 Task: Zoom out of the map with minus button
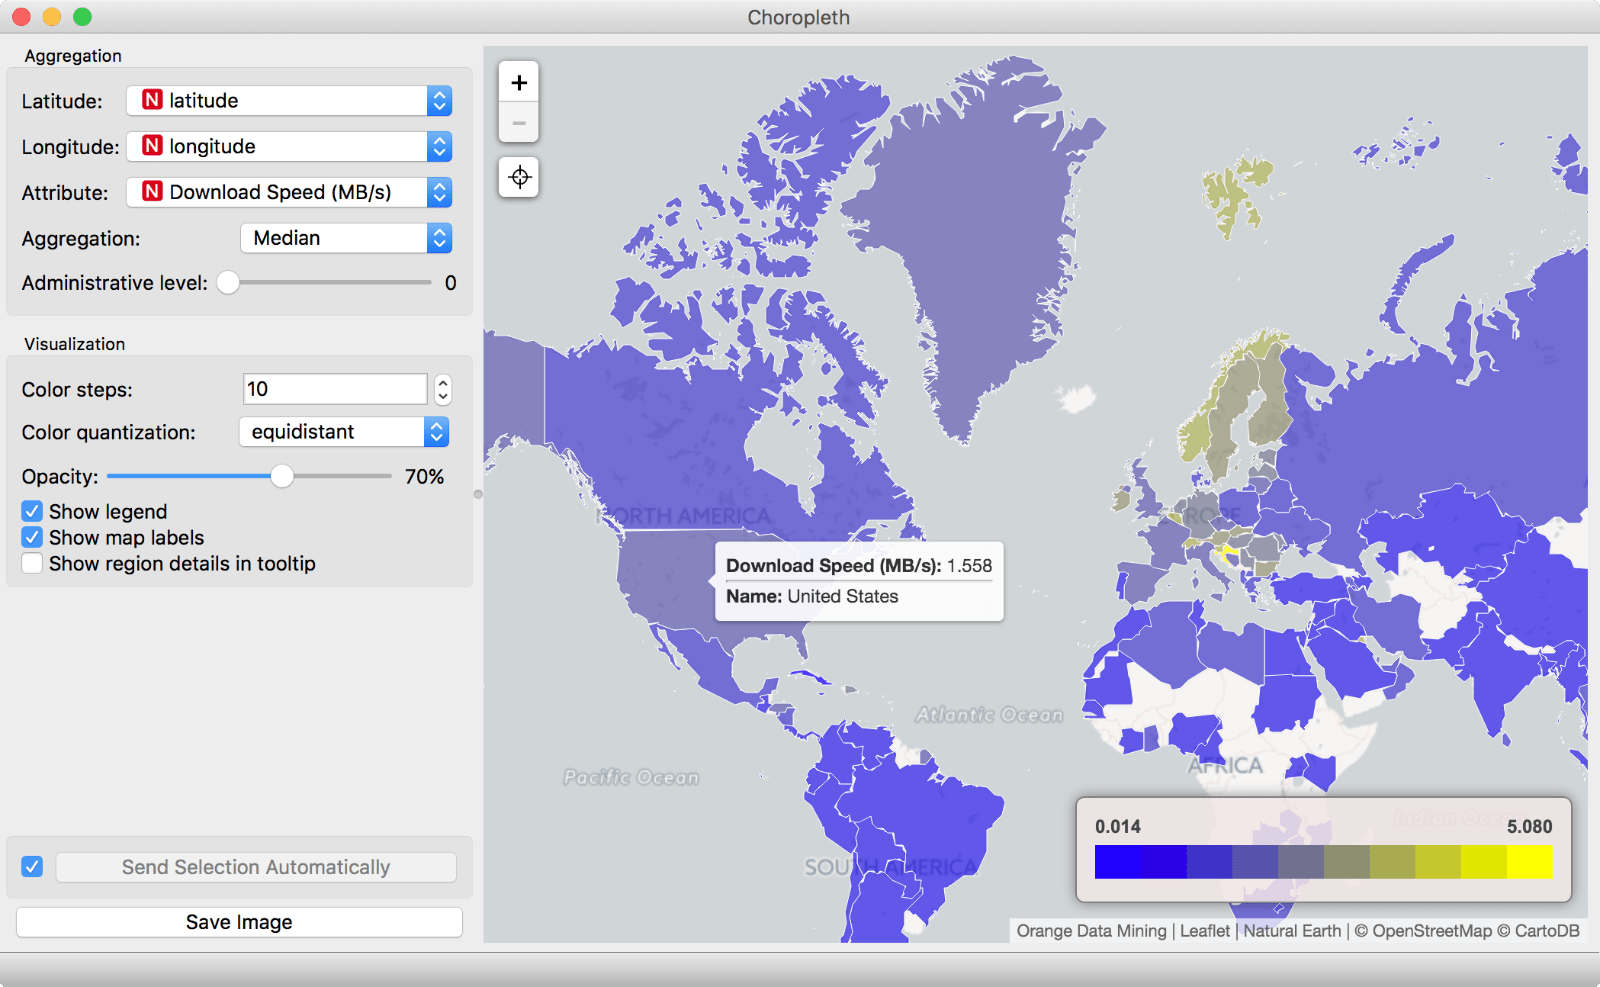tap(519, 123)
